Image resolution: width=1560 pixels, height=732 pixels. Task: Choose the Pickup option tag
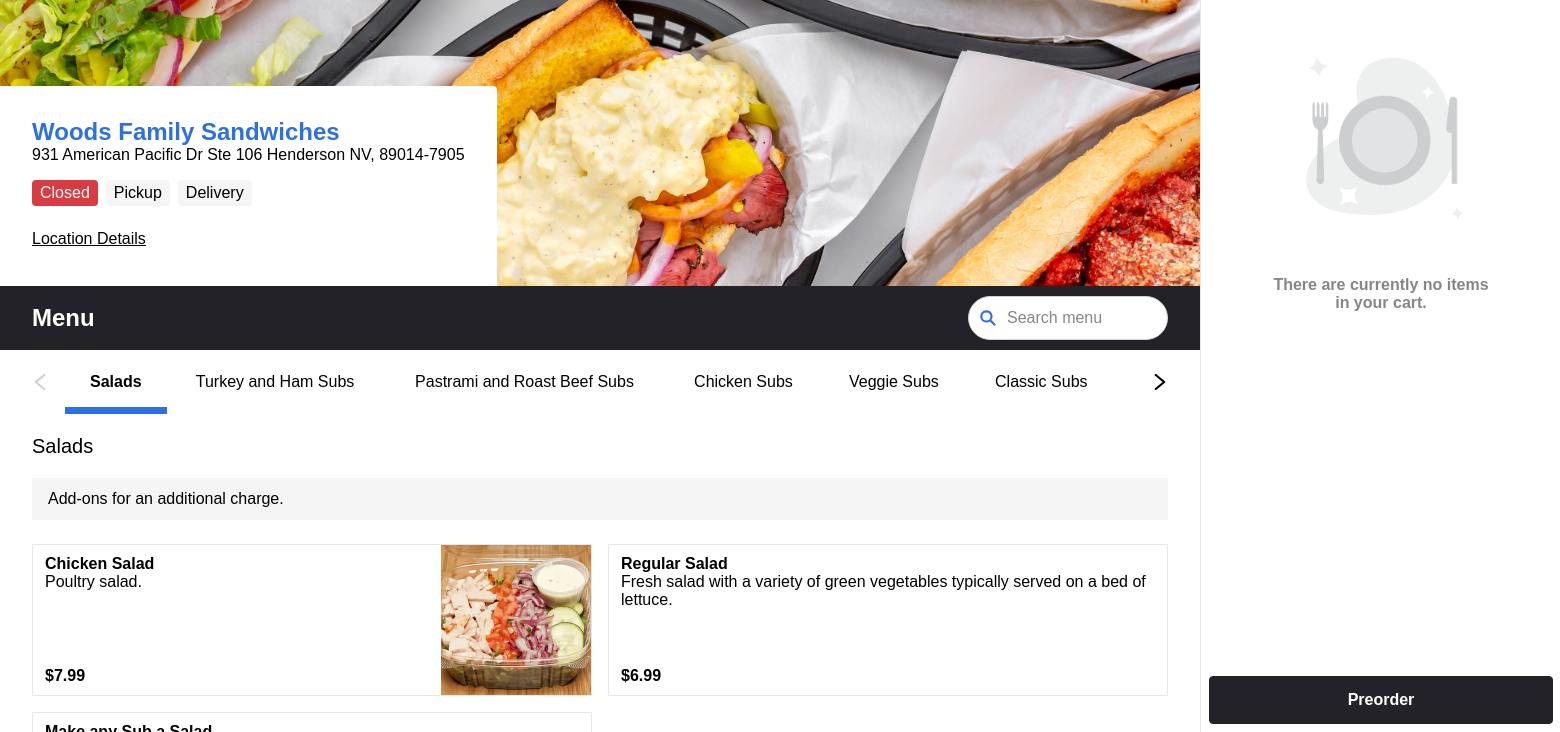point(138,193)
